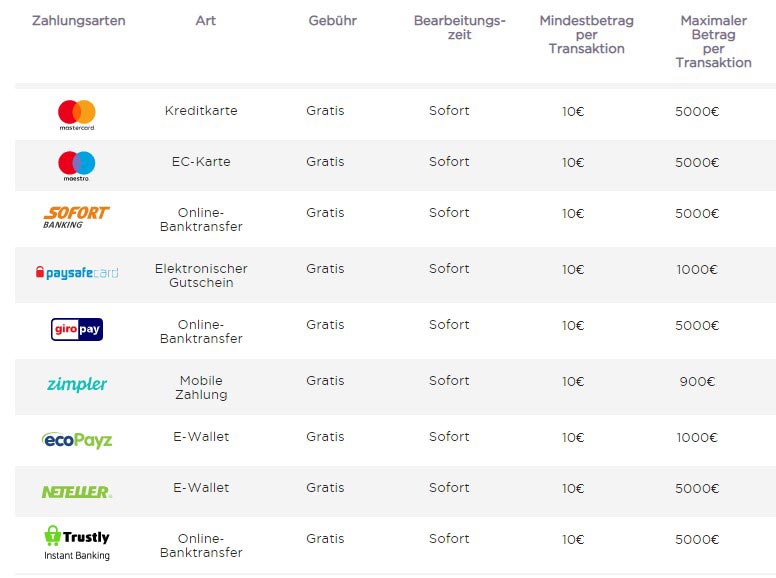Screen dimensions: 776x578
Task: Click Mobile Zahlung in Zimpler row
Action: coord(201,388)
